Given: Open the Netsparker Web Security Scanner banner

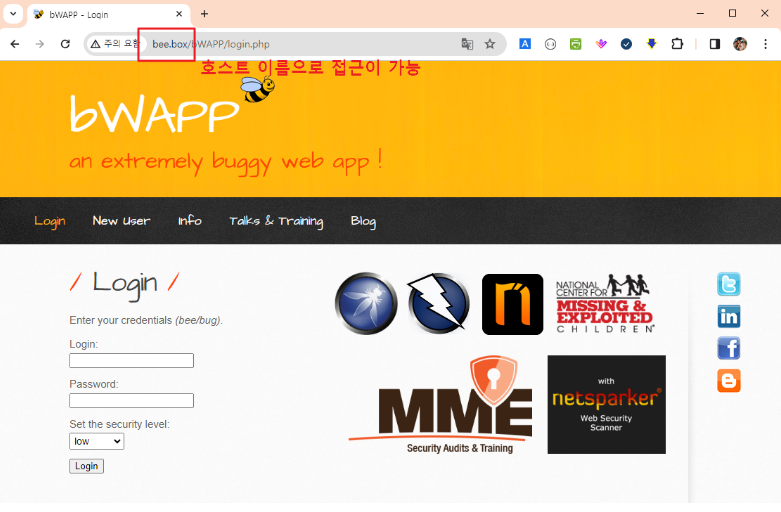Looking at the screenshot, I should tap(606, 404).
